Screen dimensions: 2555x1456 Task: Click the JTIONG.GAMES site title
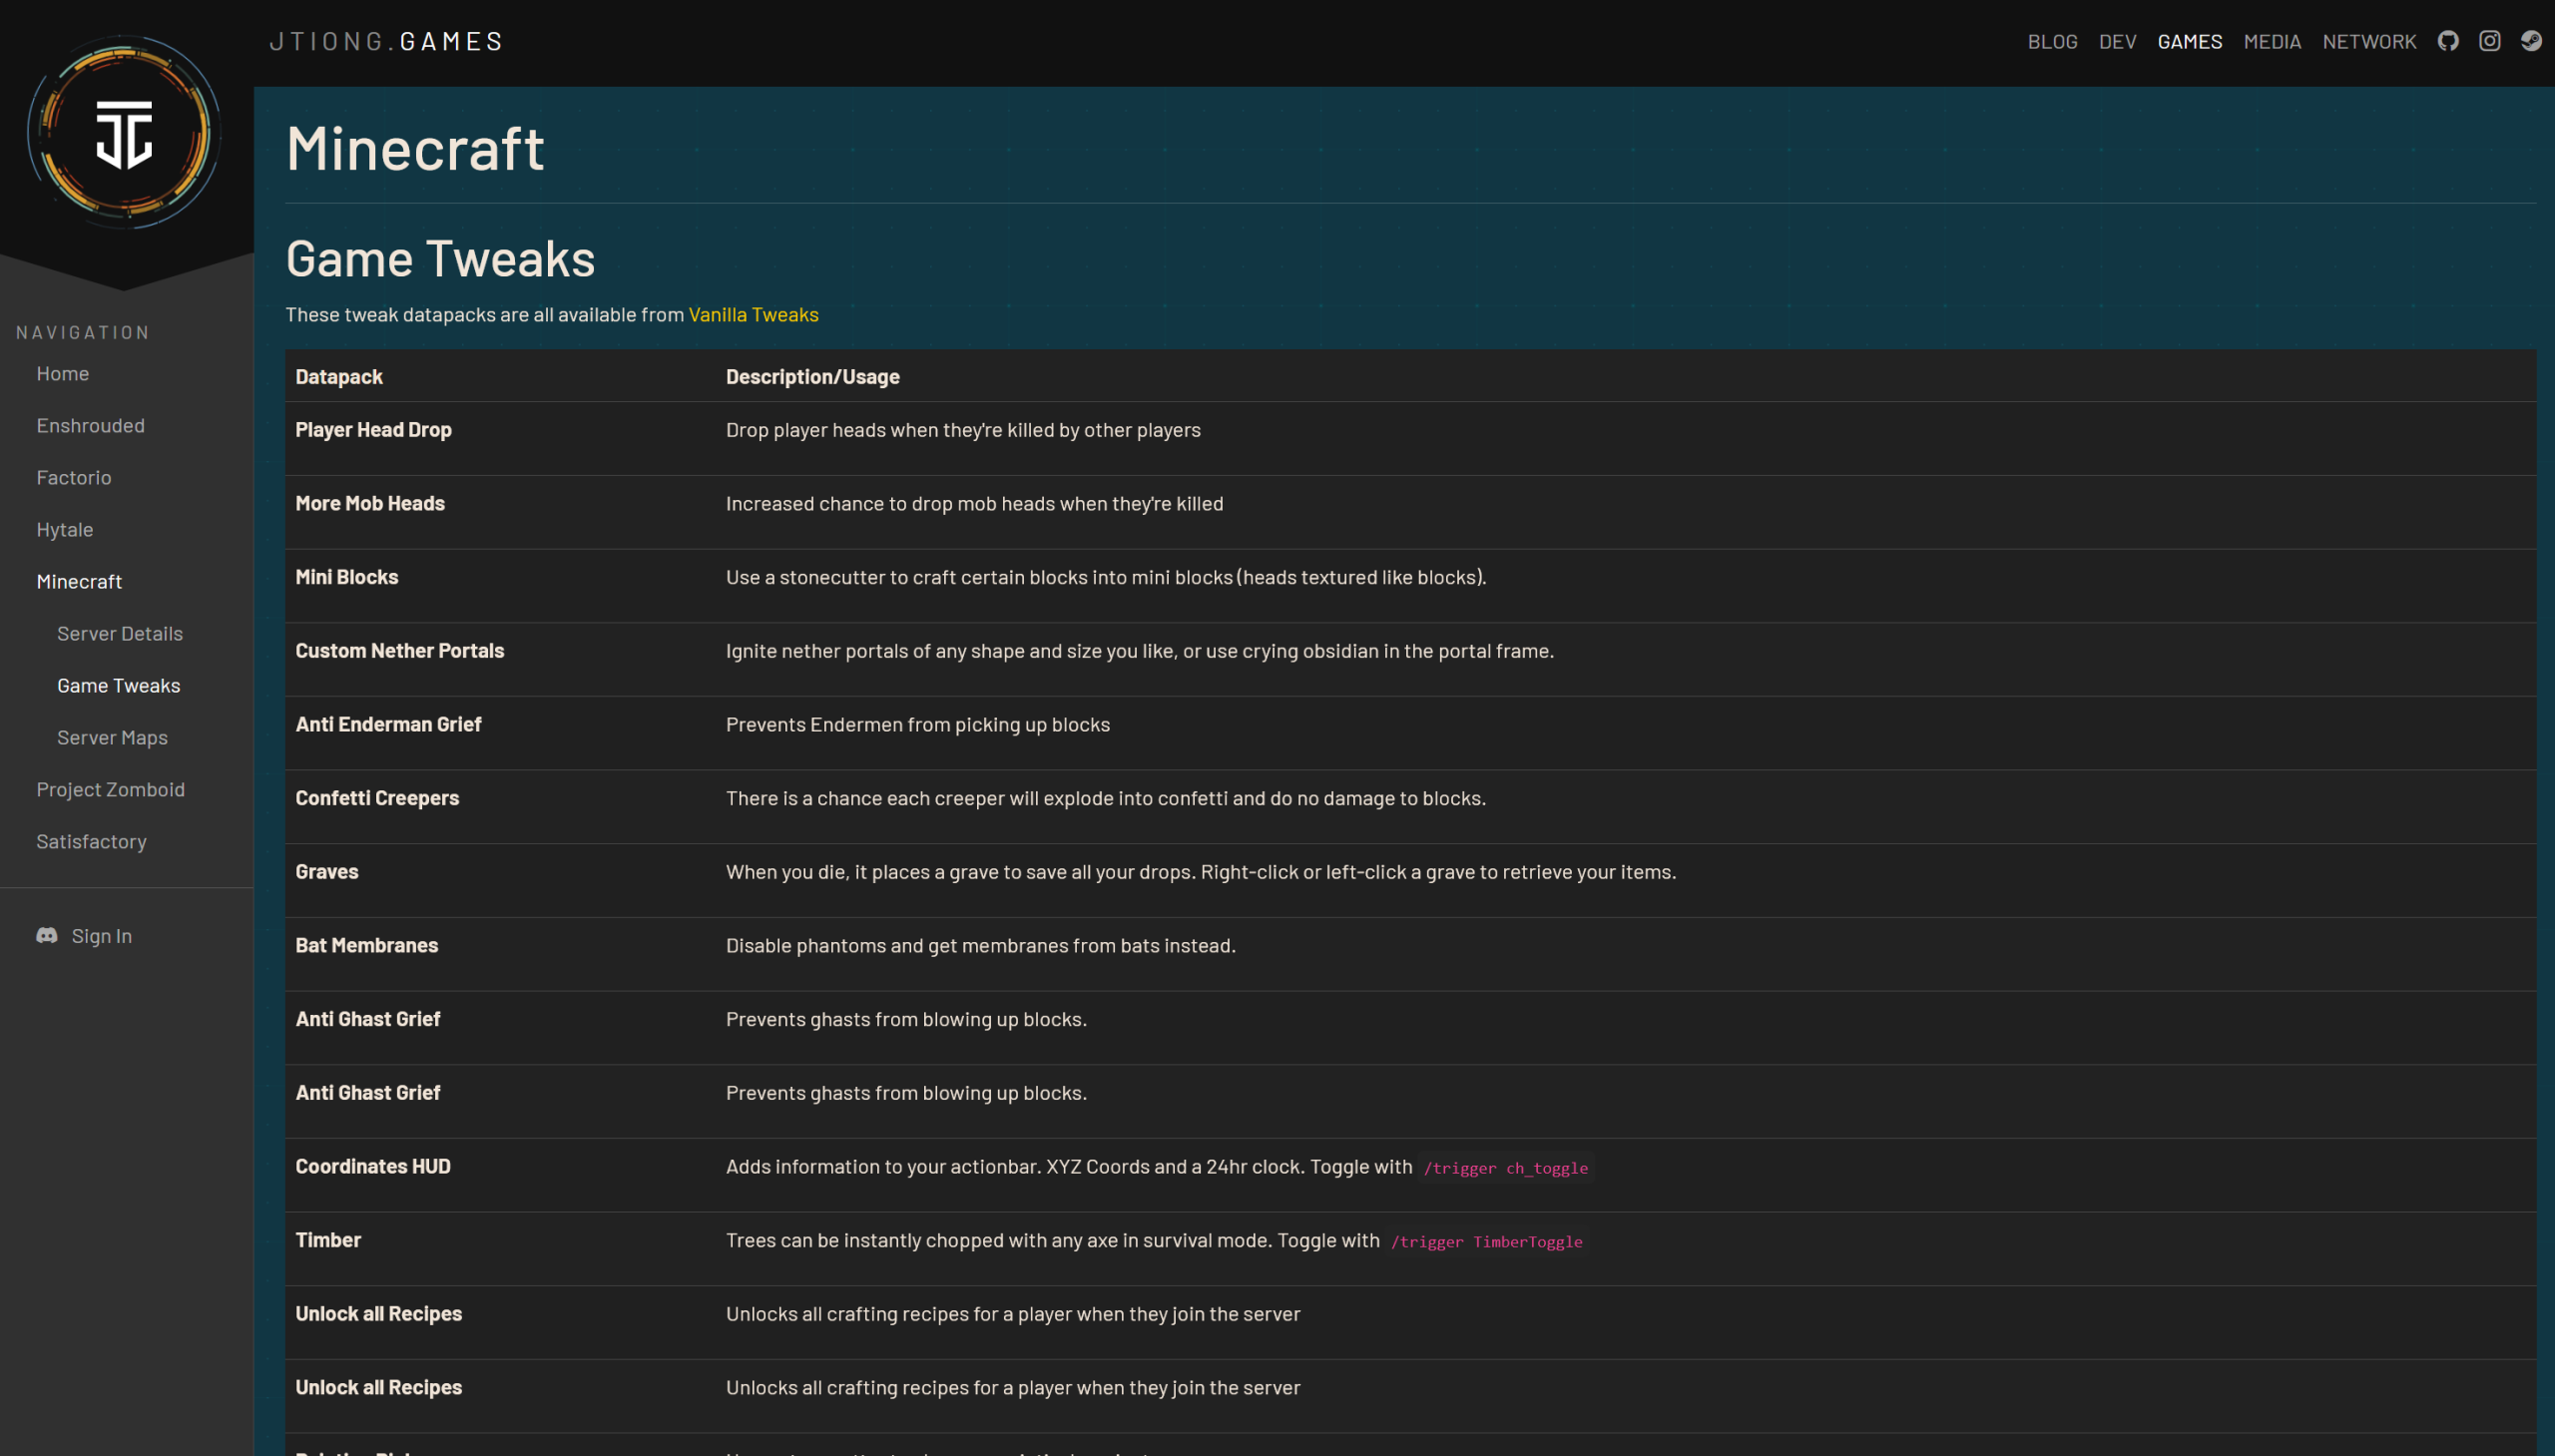coord(386,41)
